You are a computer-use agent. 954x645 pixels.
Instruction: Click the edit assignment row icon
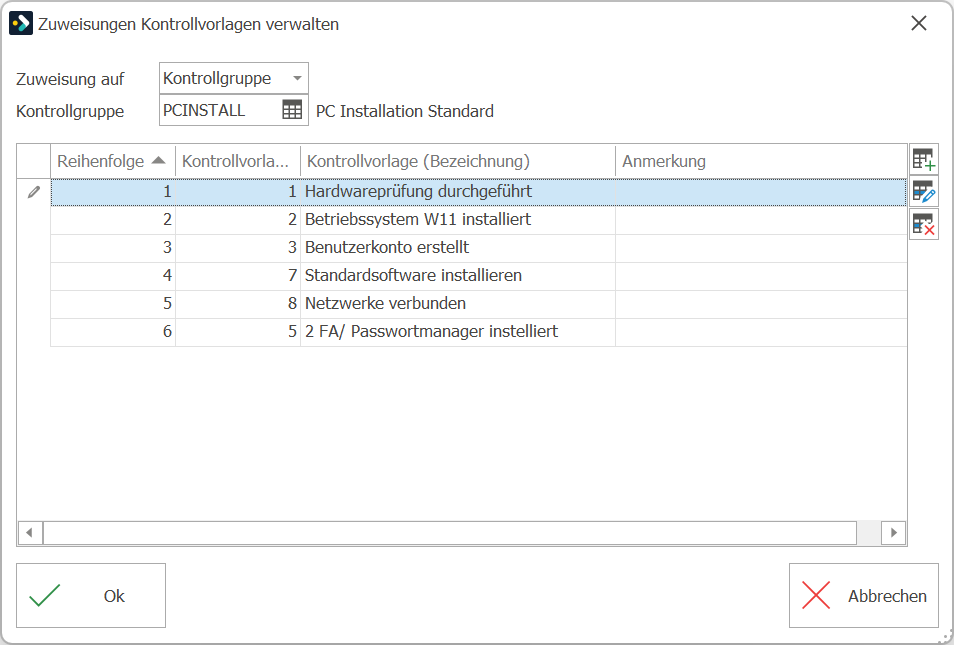click(x=924, y=192)
